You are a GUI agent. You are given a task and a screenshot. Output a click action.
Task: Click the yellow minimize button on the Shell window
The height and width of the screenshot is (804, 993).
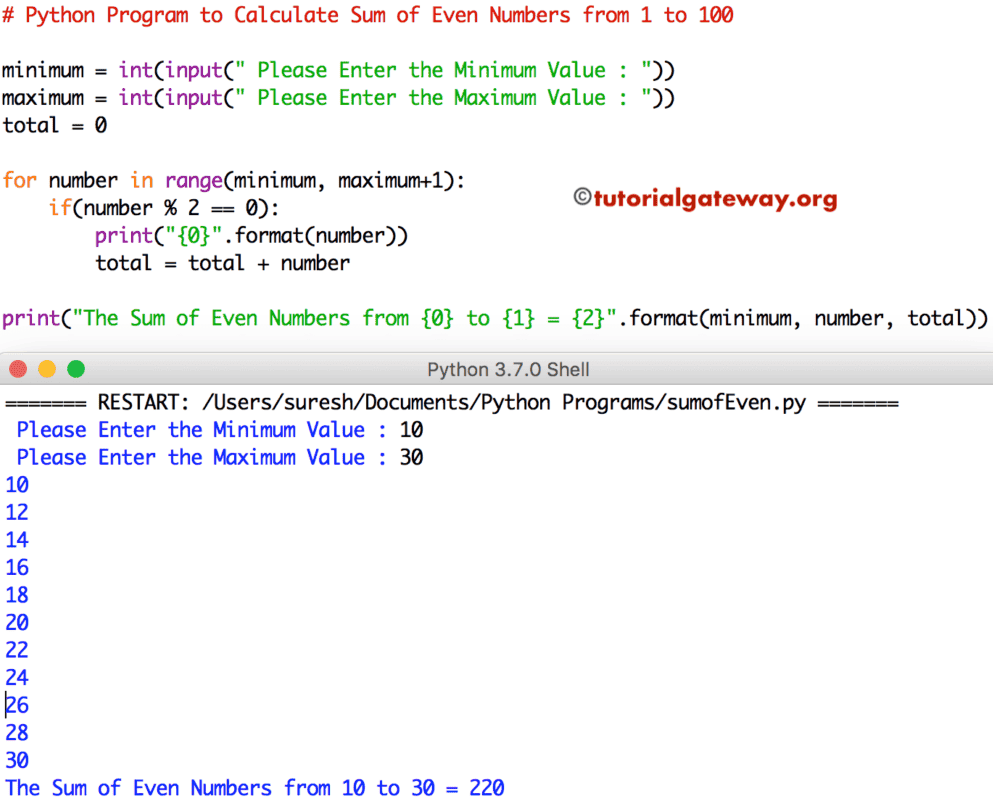46,368
